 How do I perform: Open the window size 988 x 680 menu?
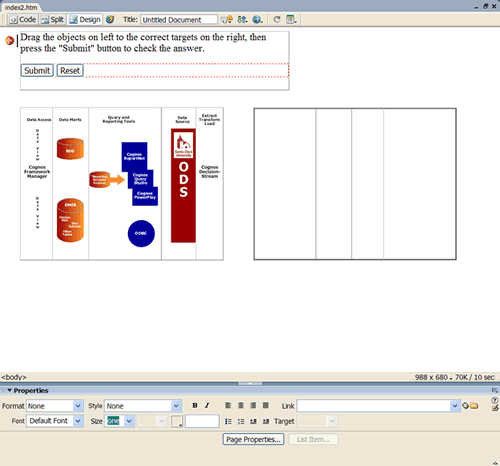click(433, 377)
